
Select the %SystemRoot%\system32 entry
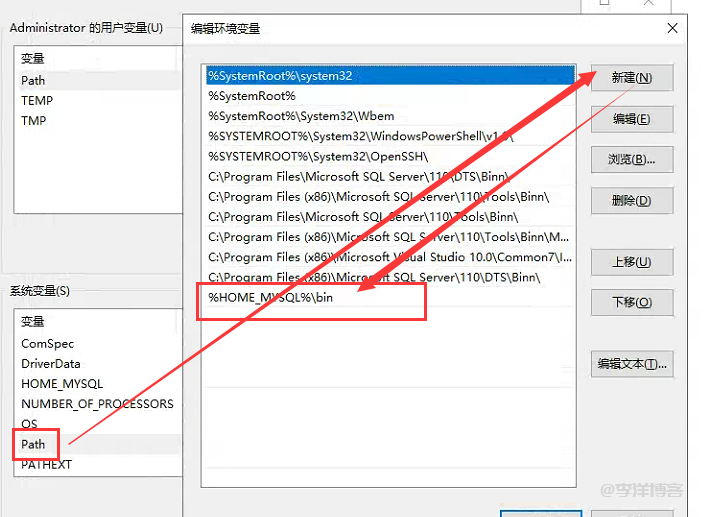(x=280, y=76)
